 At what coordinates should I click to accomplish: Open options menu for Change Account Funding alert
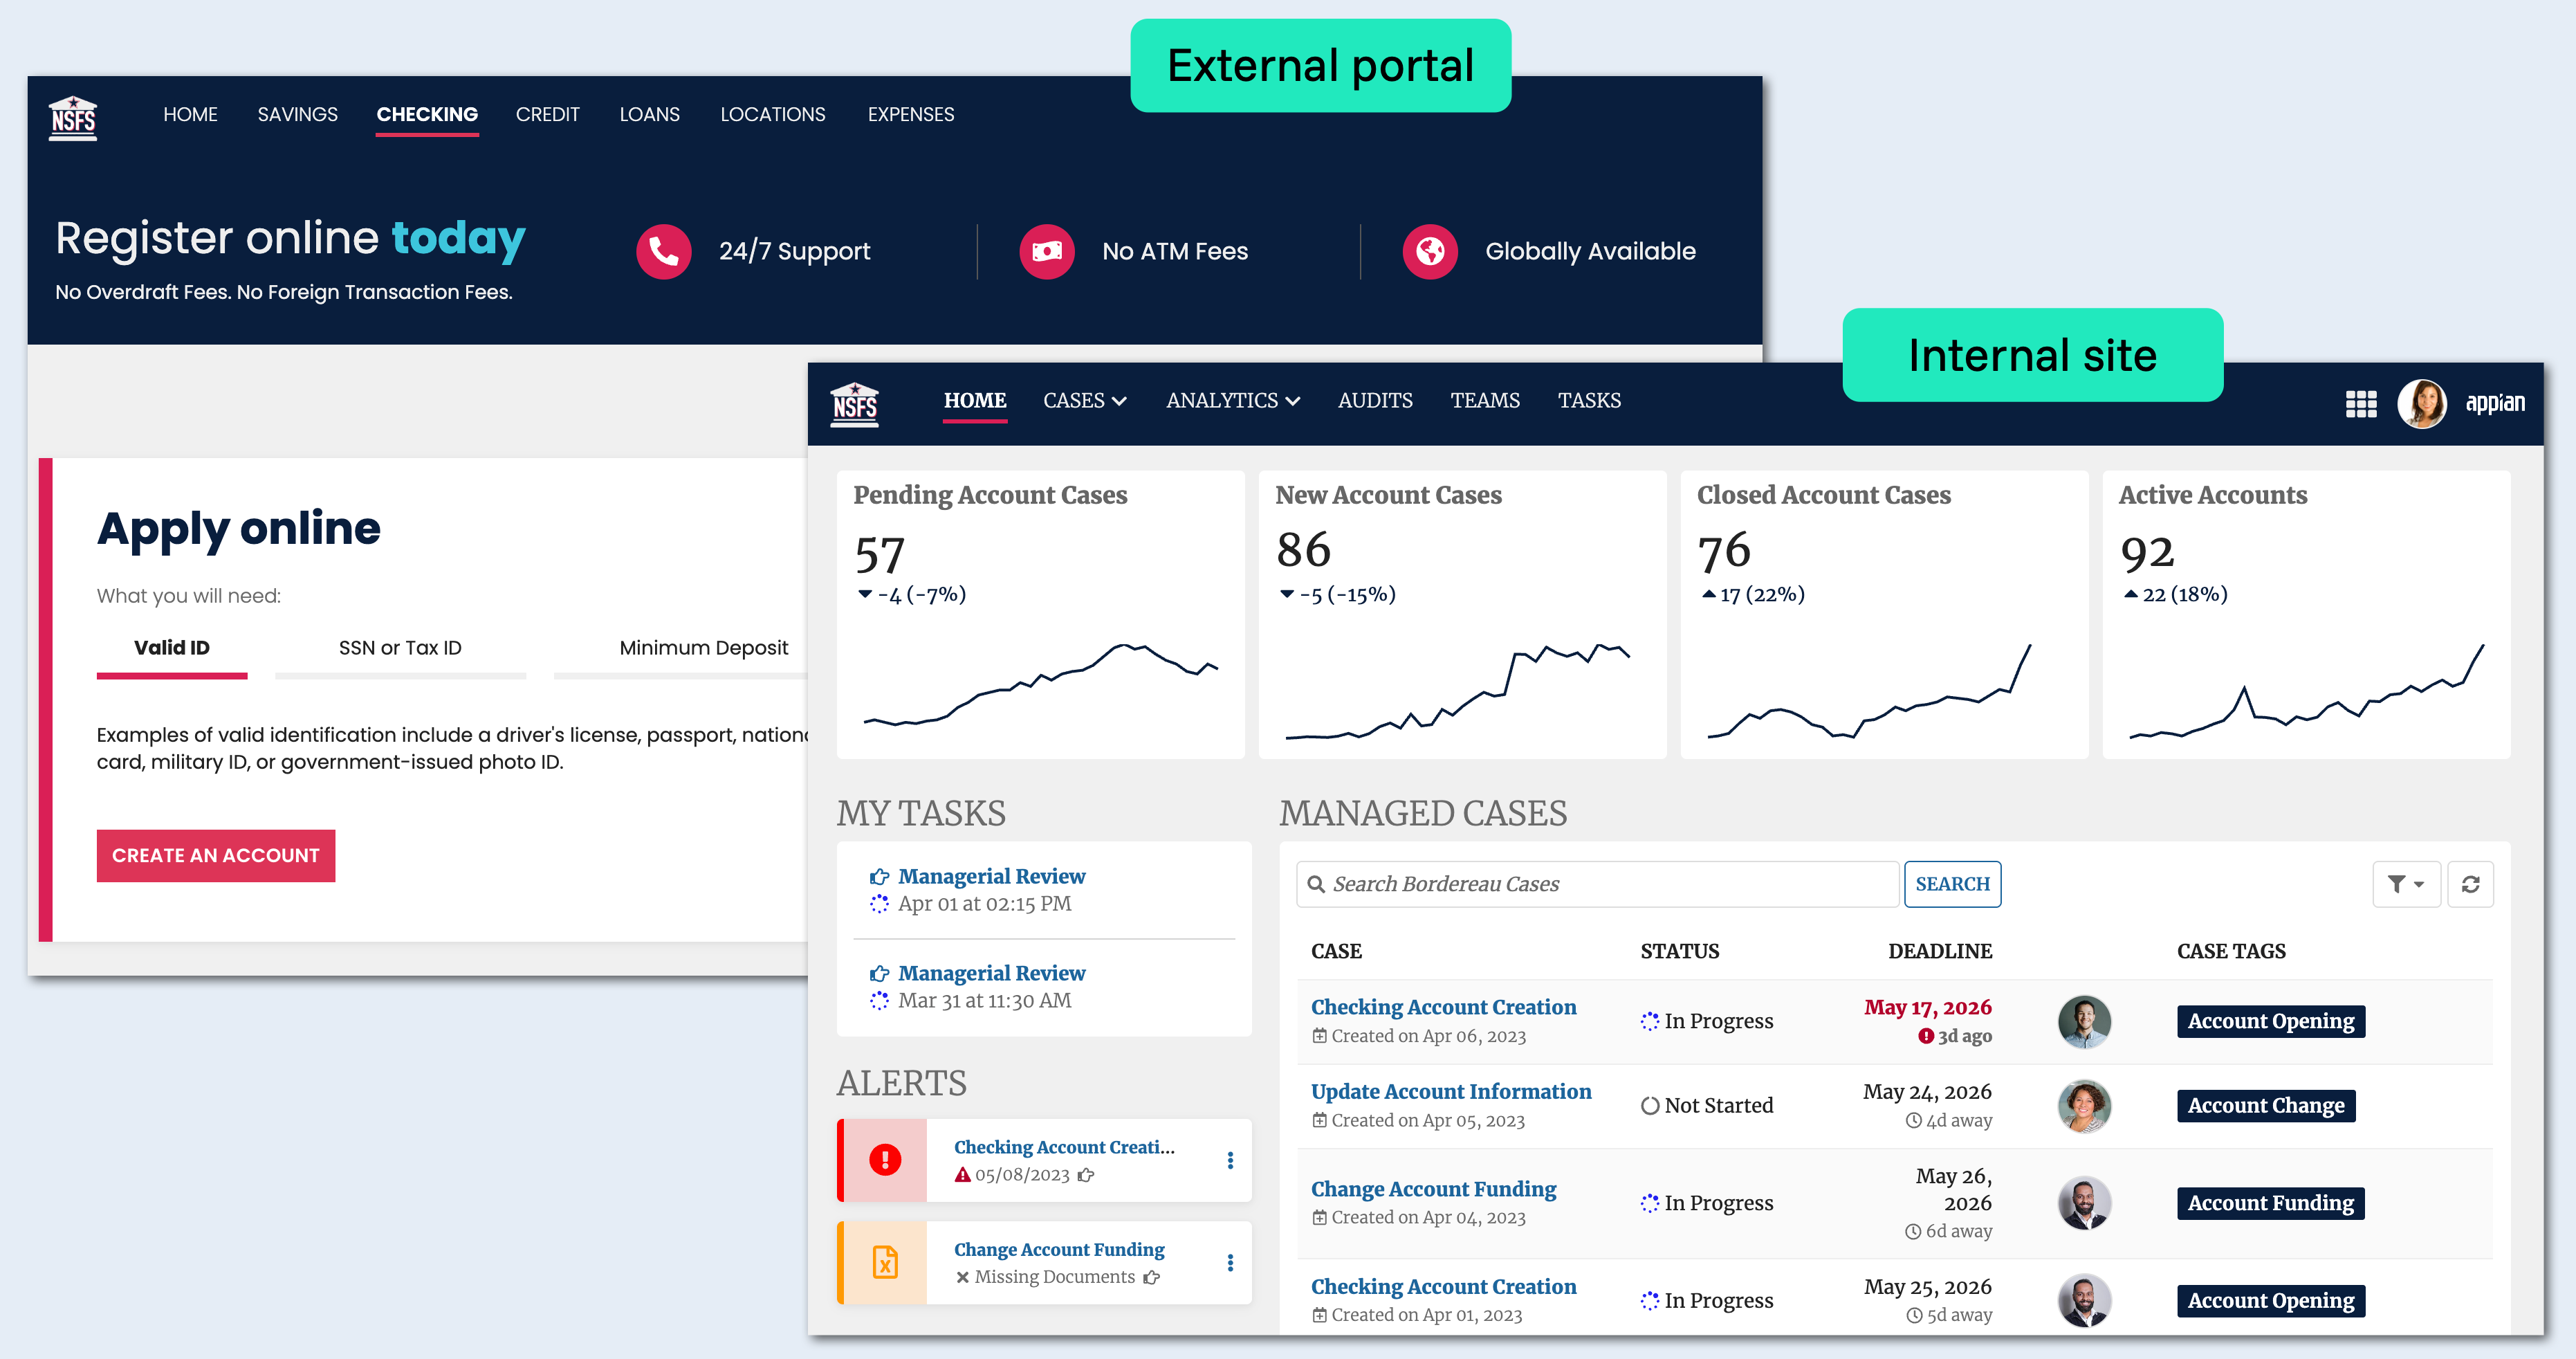click(1229, 1263)
